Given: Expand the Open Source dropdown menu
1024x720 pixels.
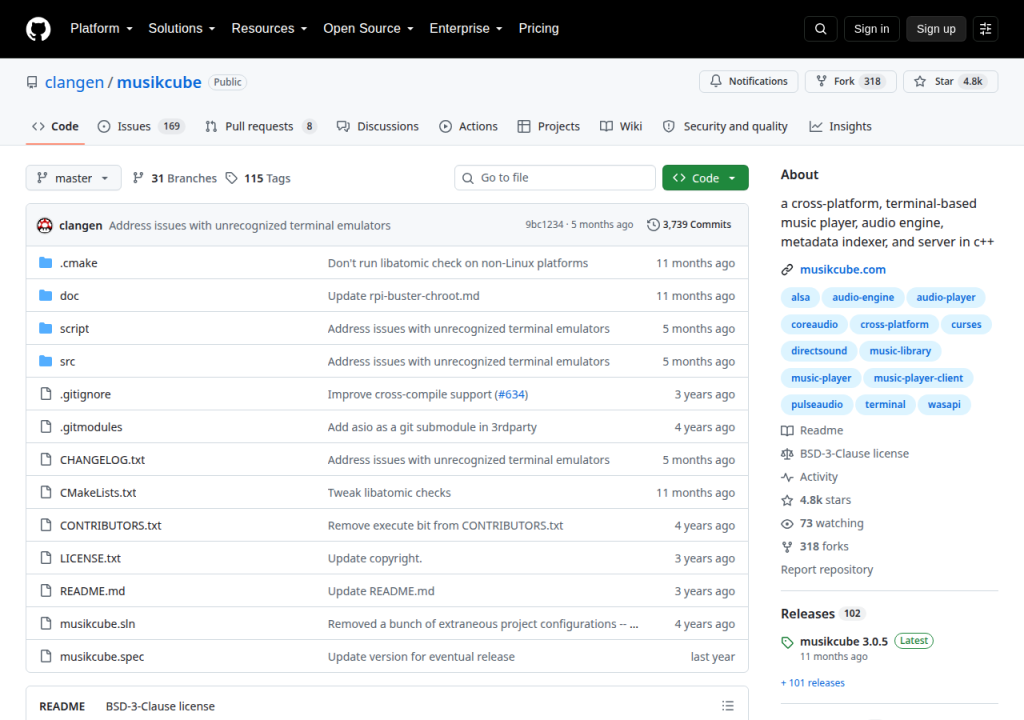Looking at the screenshot, I should (368, 29).
